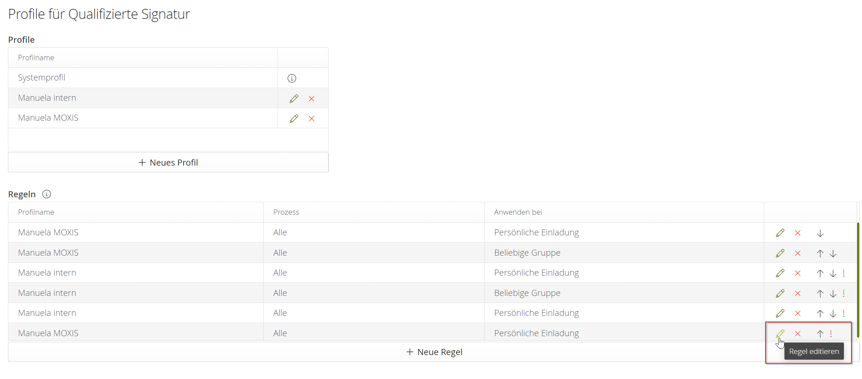Click Beliebige Gruppe in the Manuela MOXIS rule

527,253
